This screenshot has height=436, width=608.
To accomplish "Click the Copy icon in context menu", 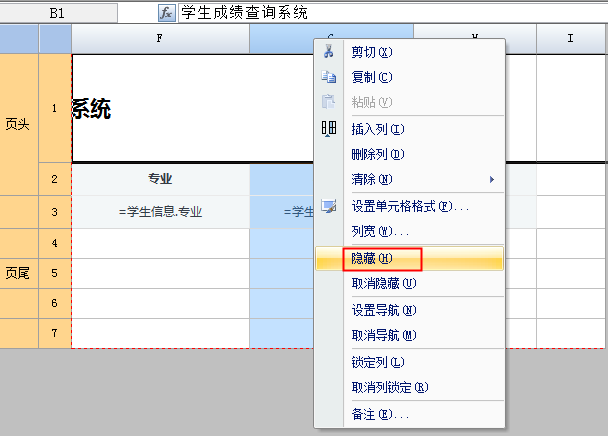I will point(329,77).
